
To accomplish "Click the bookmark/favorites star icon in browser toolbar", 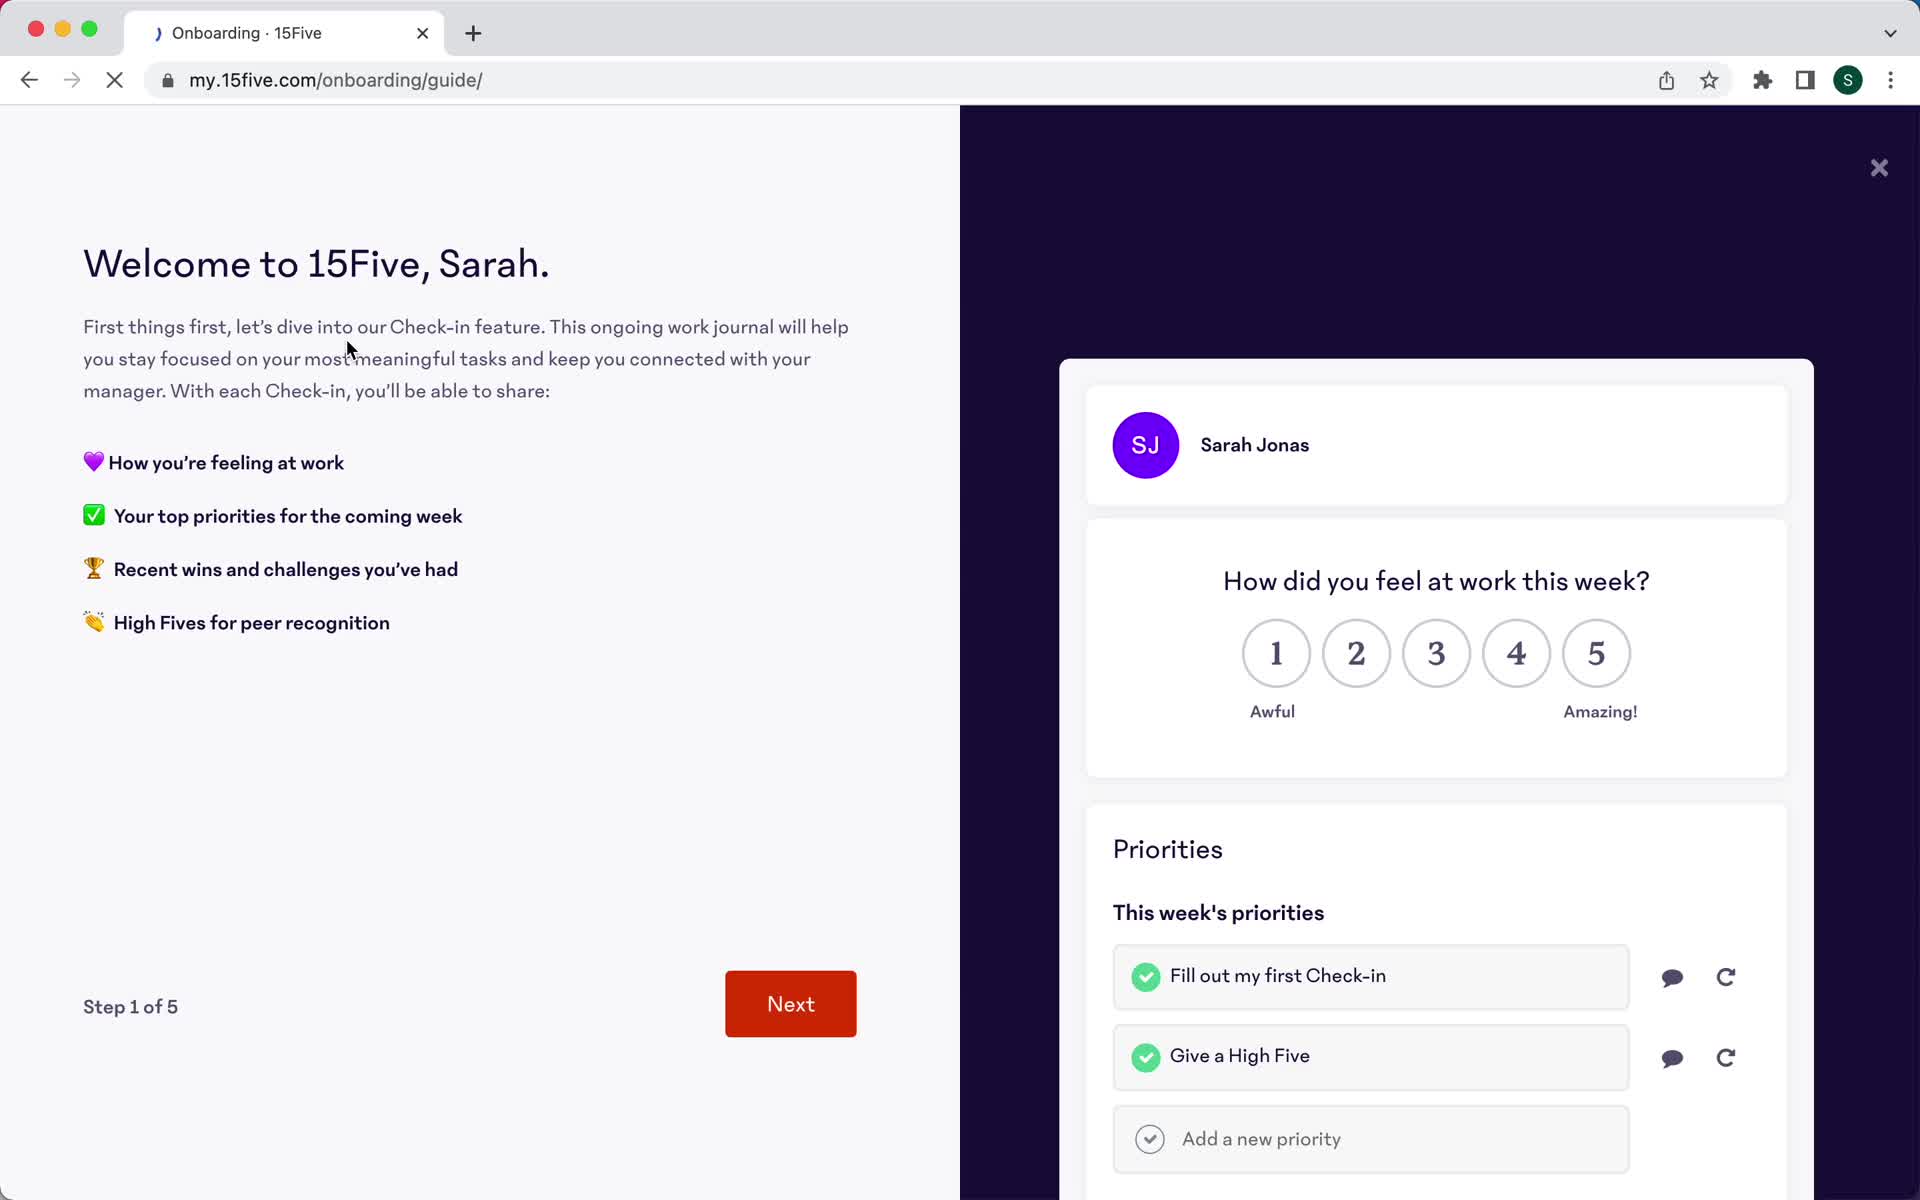I will [1709, 79].
